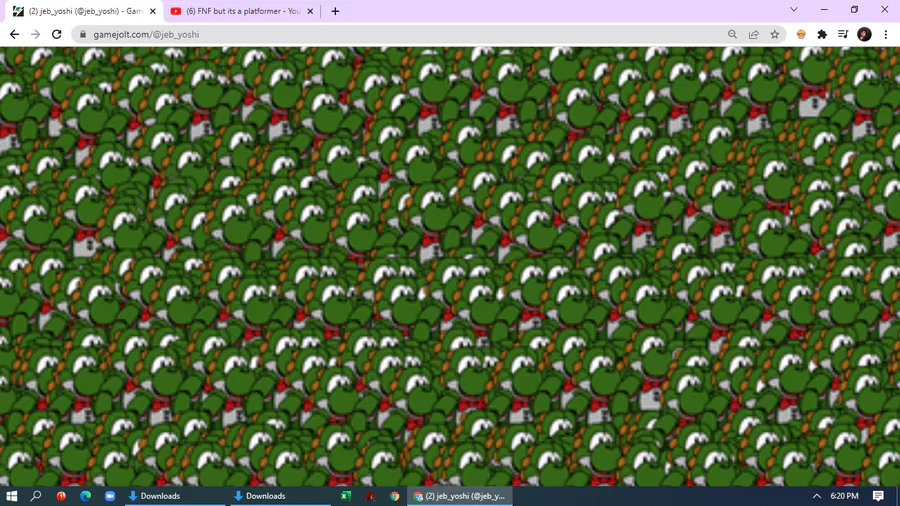Image resolution: width=900 pixels, height=506 pixels.
Task: Open a new tab with plus button
Action: pos(335,11)
